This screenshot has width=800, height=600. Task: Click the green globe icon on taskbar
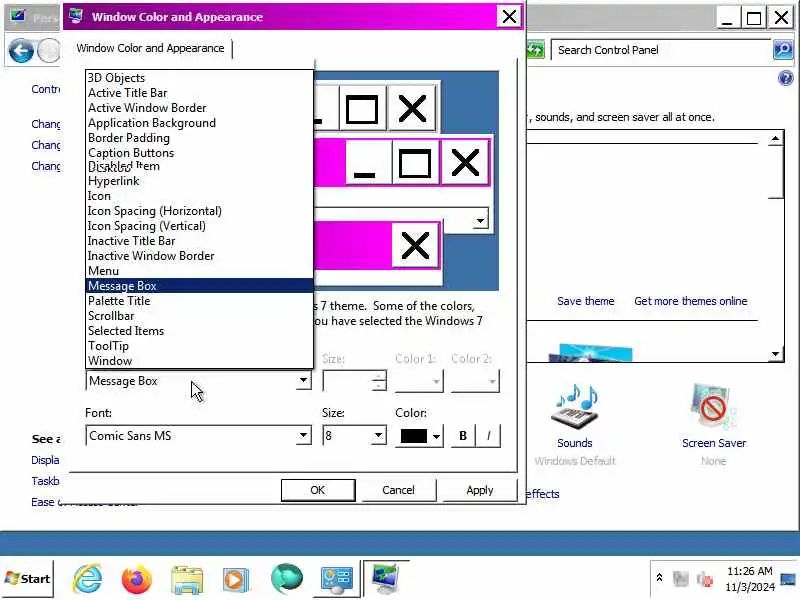(x=286, y=579)
